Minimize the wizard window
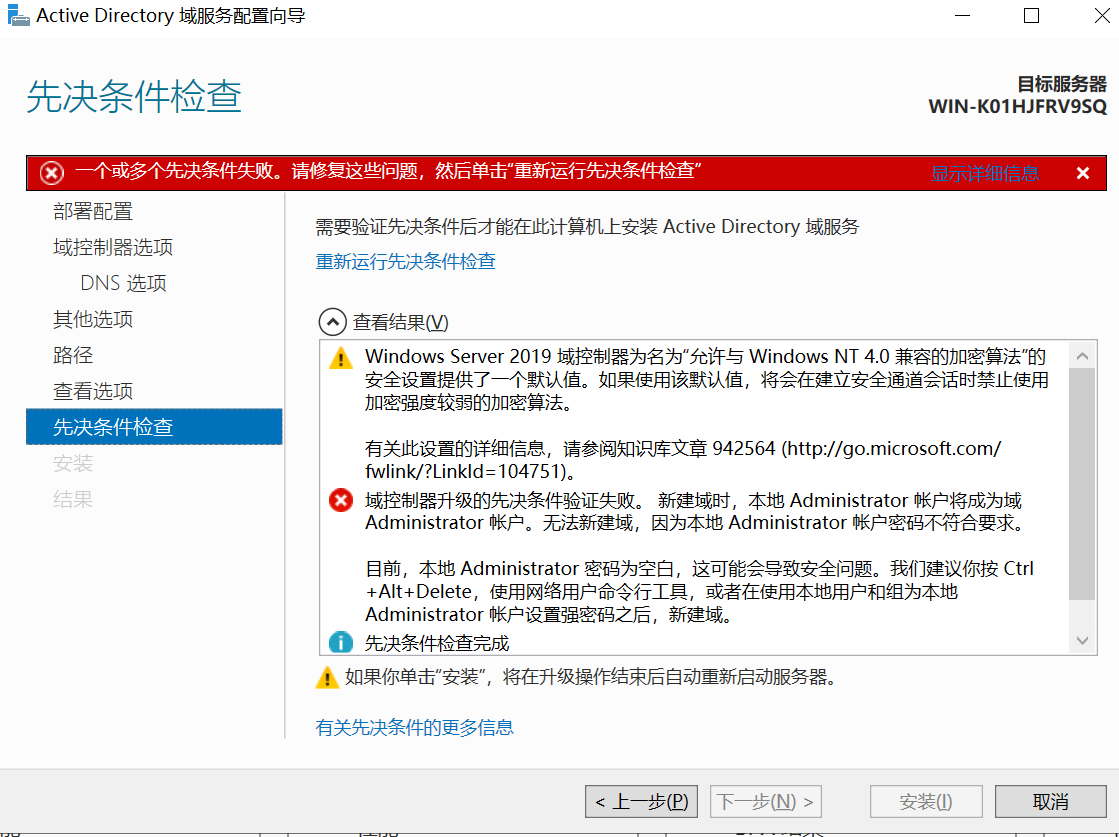 click(x=963, y=15)
